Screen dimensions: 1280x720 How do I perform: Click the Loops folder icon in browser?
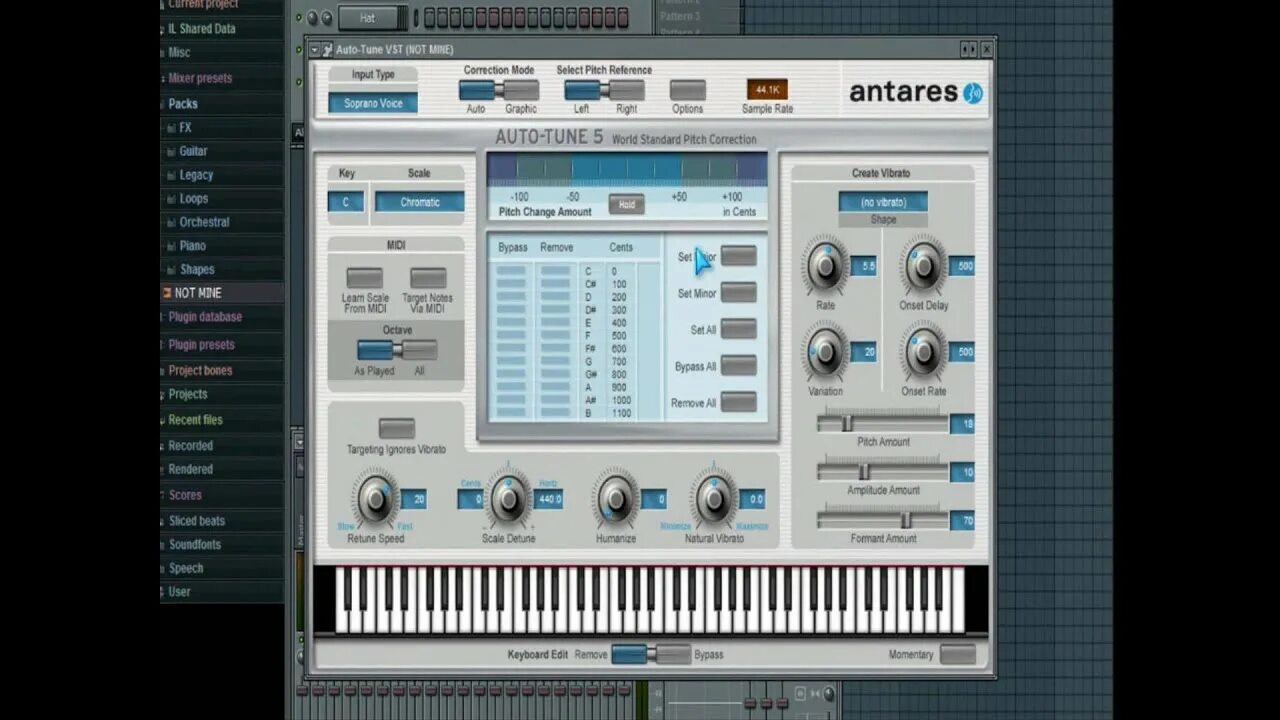[x=171, y=199]
